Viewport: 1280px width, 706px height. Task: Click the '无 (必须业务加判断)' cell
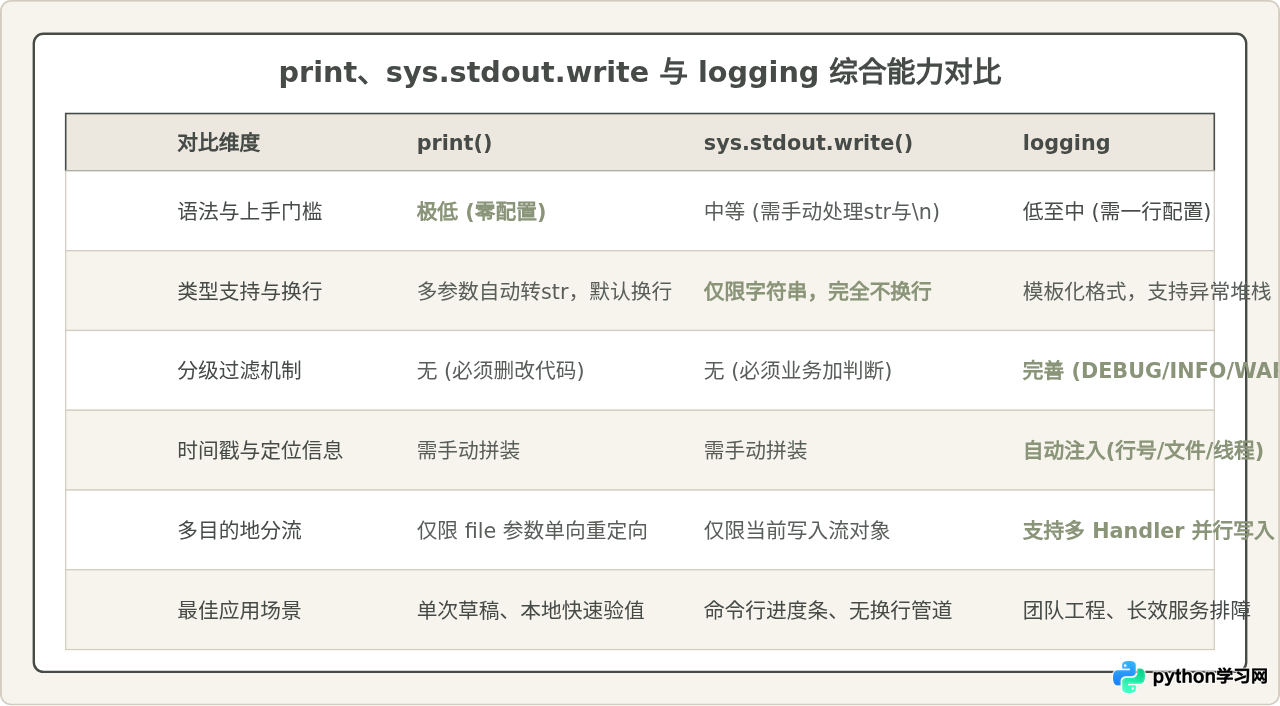coord(798,371)
